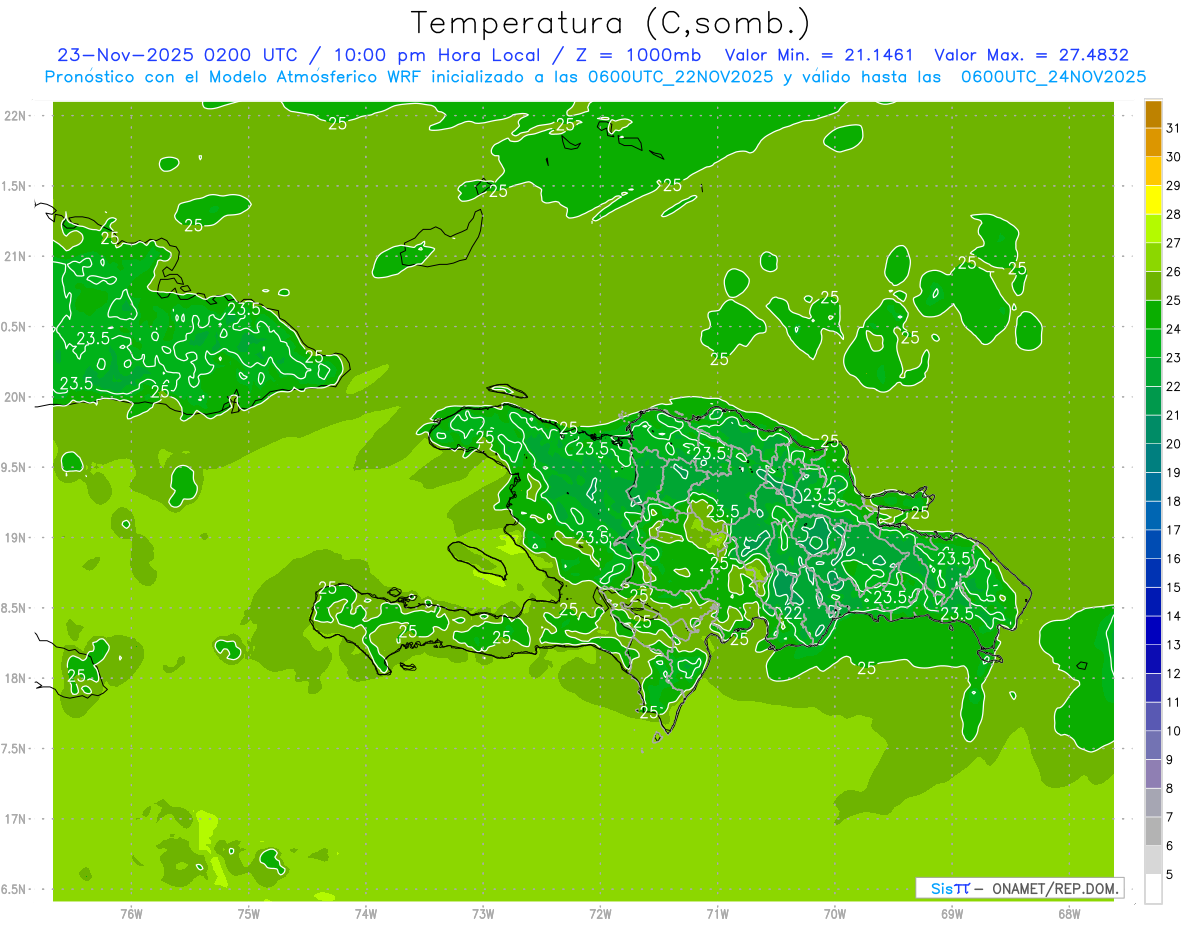Click the "18N" latitude axis label
1200x927 pixels.
pyautogui.click(x=15, y=678)
